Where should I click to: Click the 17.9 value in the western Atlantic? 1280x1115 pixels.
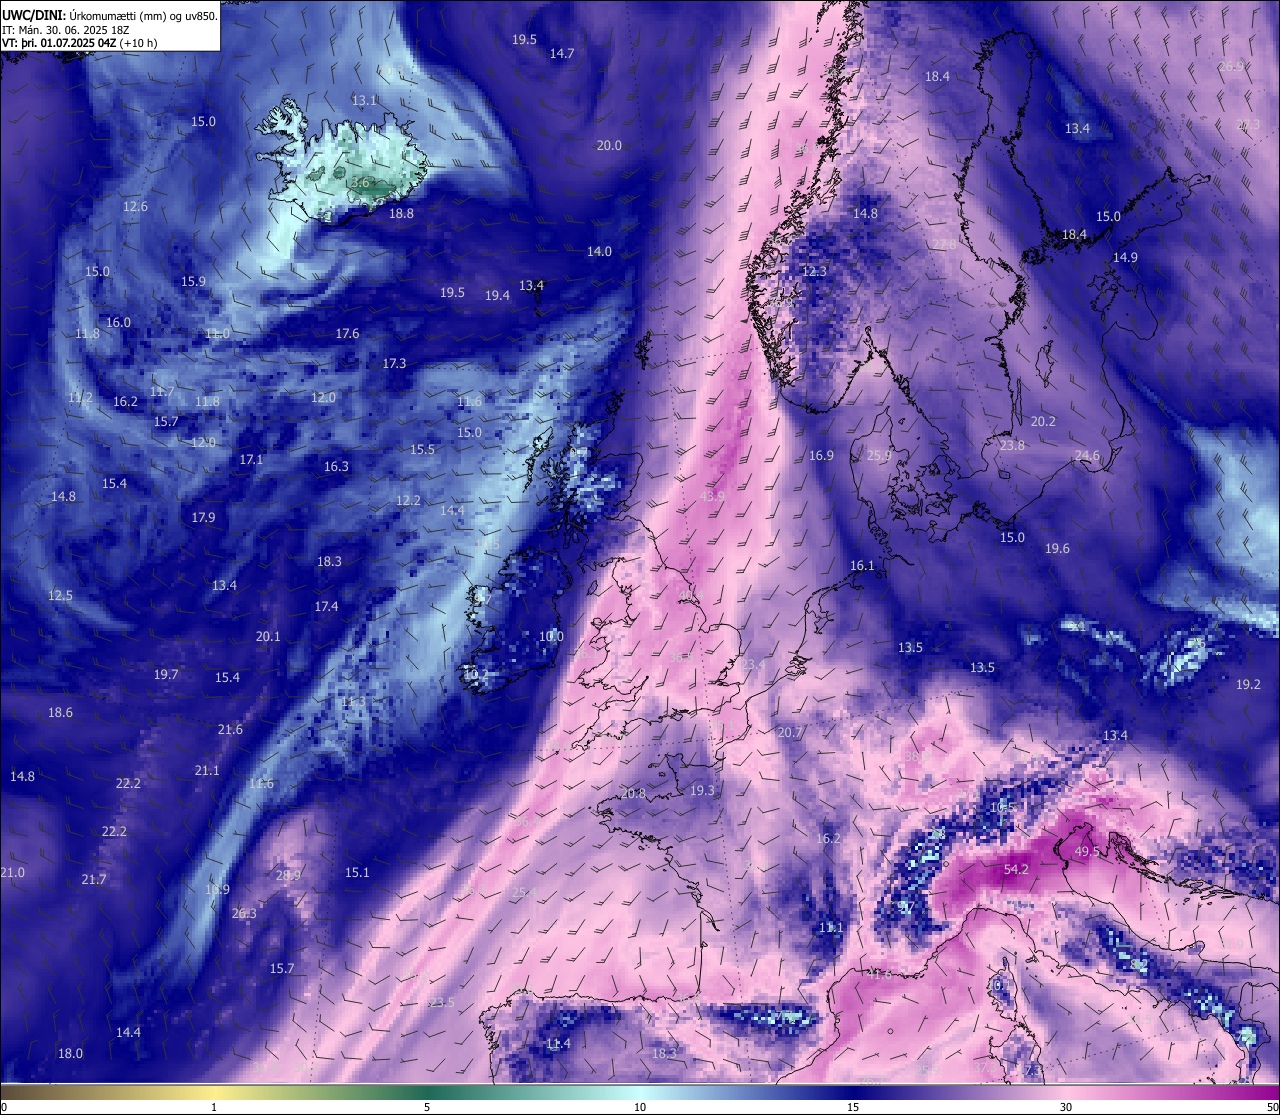pyautogui.click(x=203, y=517)
